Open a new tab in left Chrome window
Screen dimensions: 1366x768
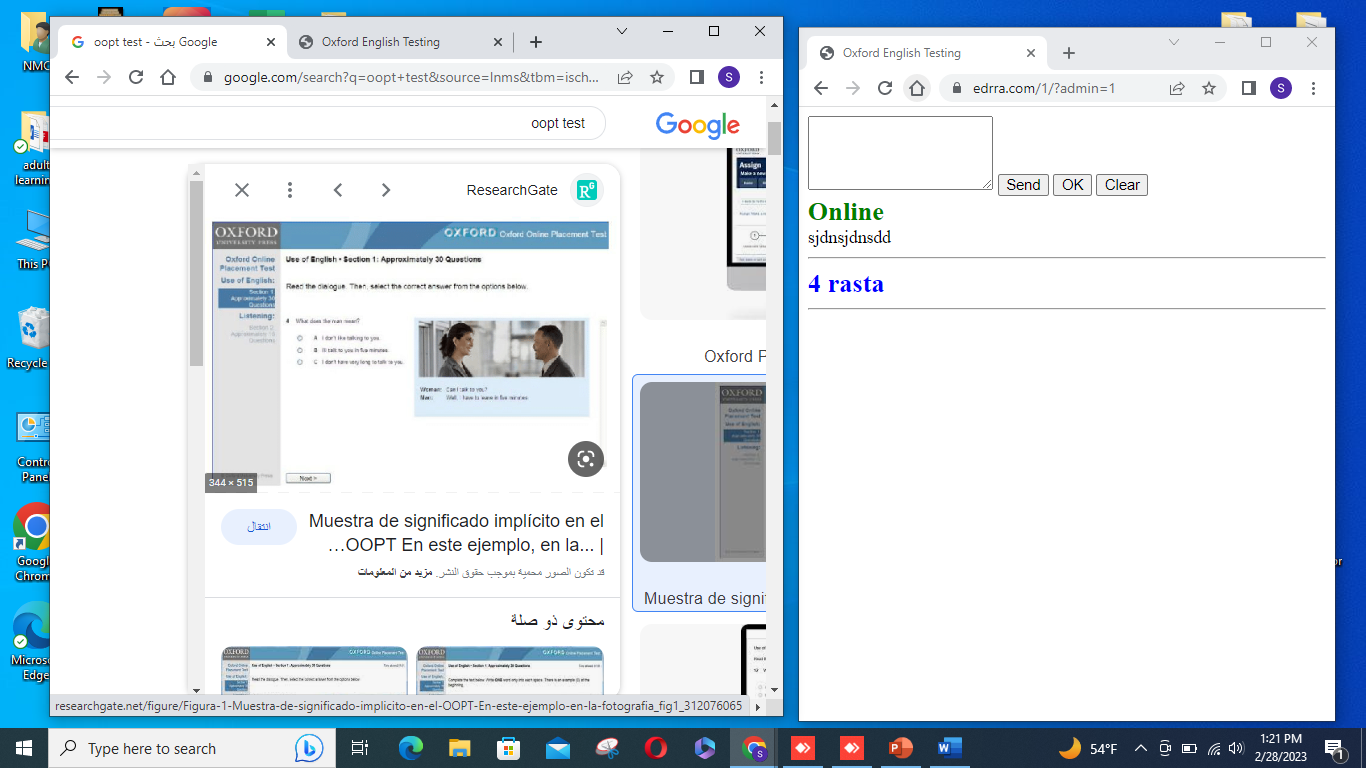click(x=536, y=42)
